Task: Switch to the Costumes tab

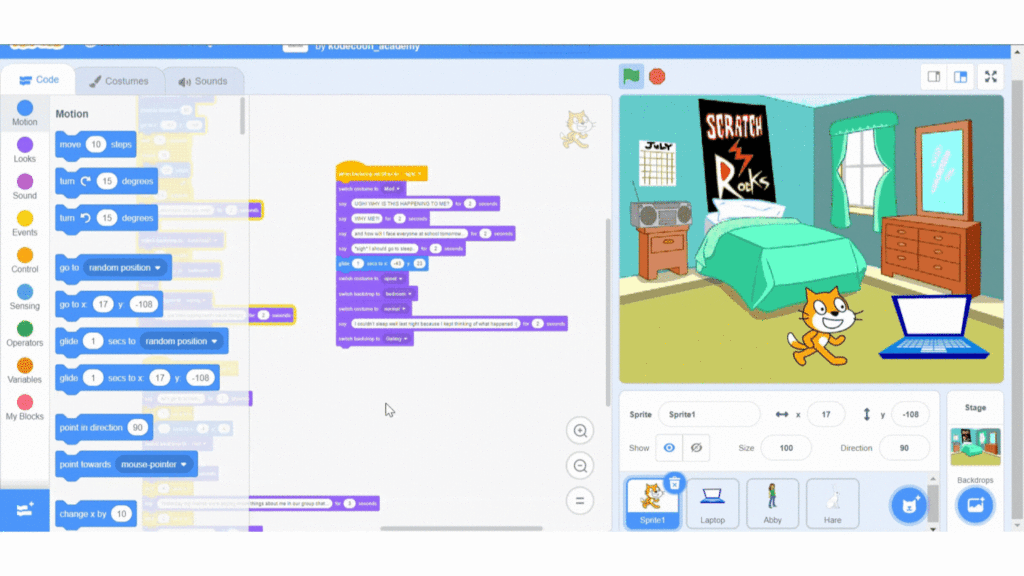Action: 118,81
